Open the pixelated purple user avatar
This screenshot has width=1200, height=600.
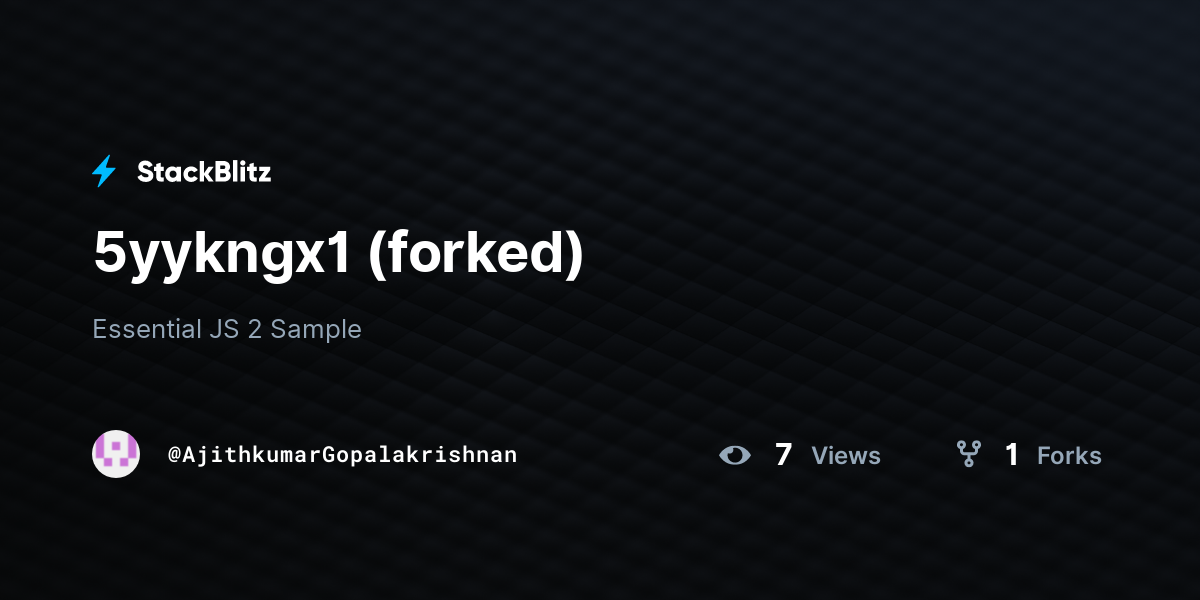116,454
